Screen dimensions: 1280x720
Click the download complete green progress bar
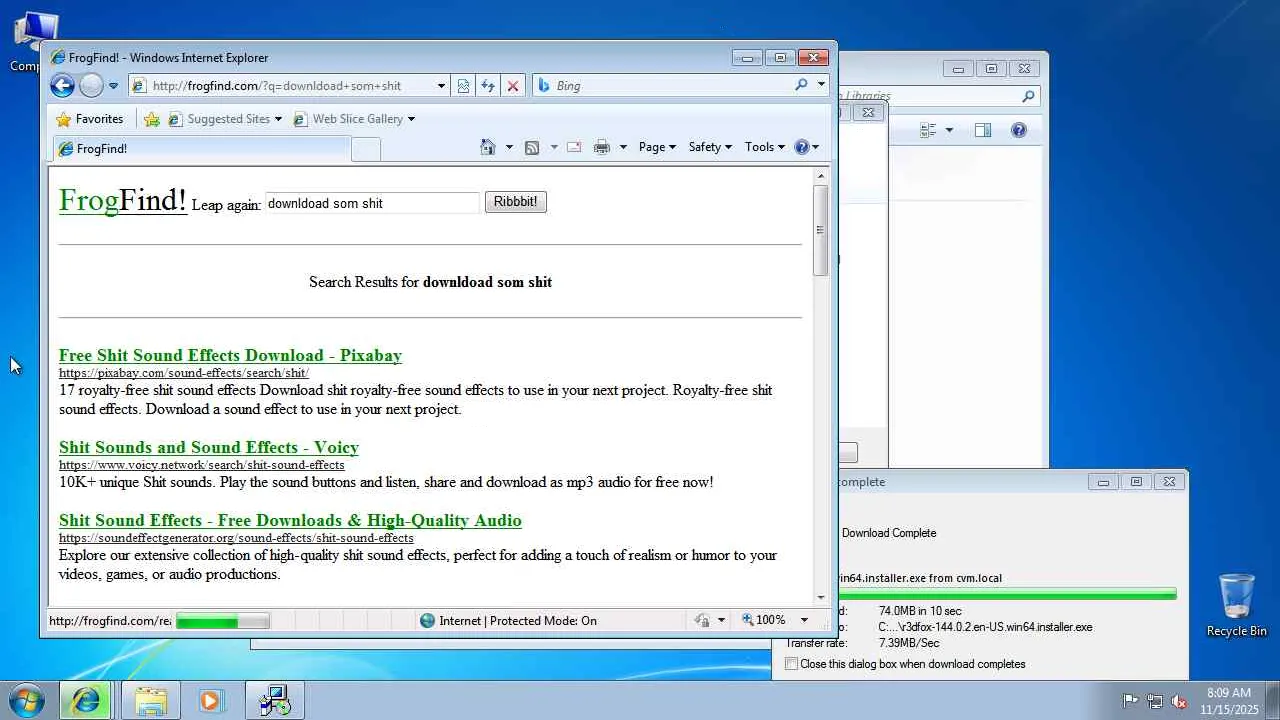[x=1007, y=594]
